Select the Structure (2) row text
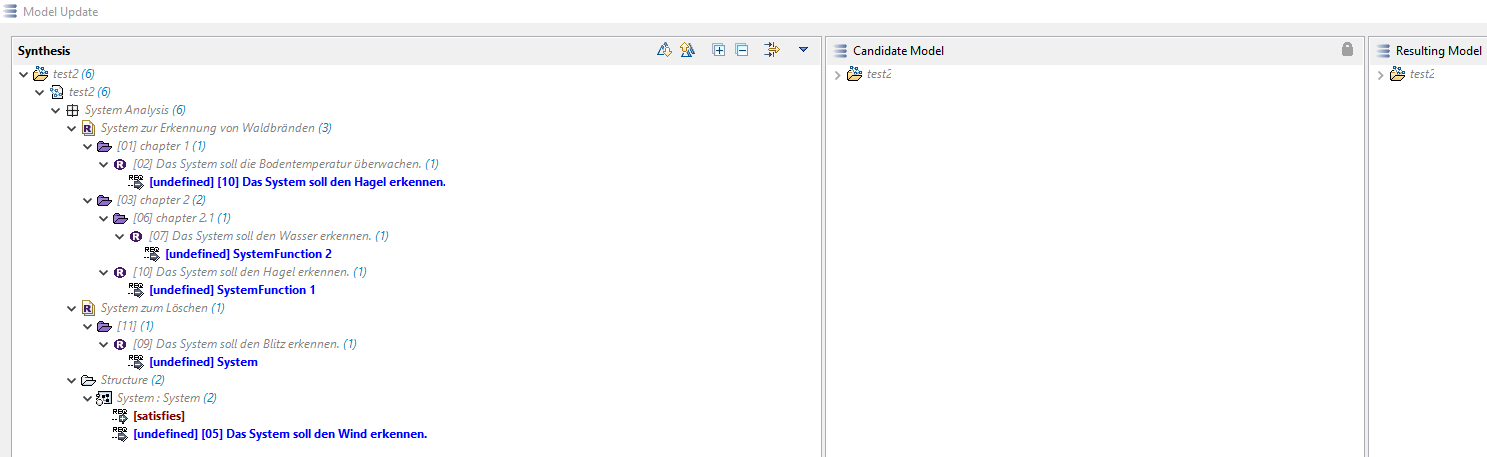This screenshot has width=1487, height=457. click(133, 380)
